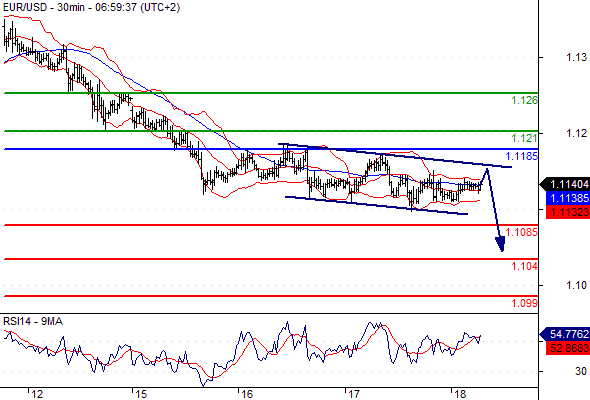Select the 1.121 green resistance label

(525, 138)
